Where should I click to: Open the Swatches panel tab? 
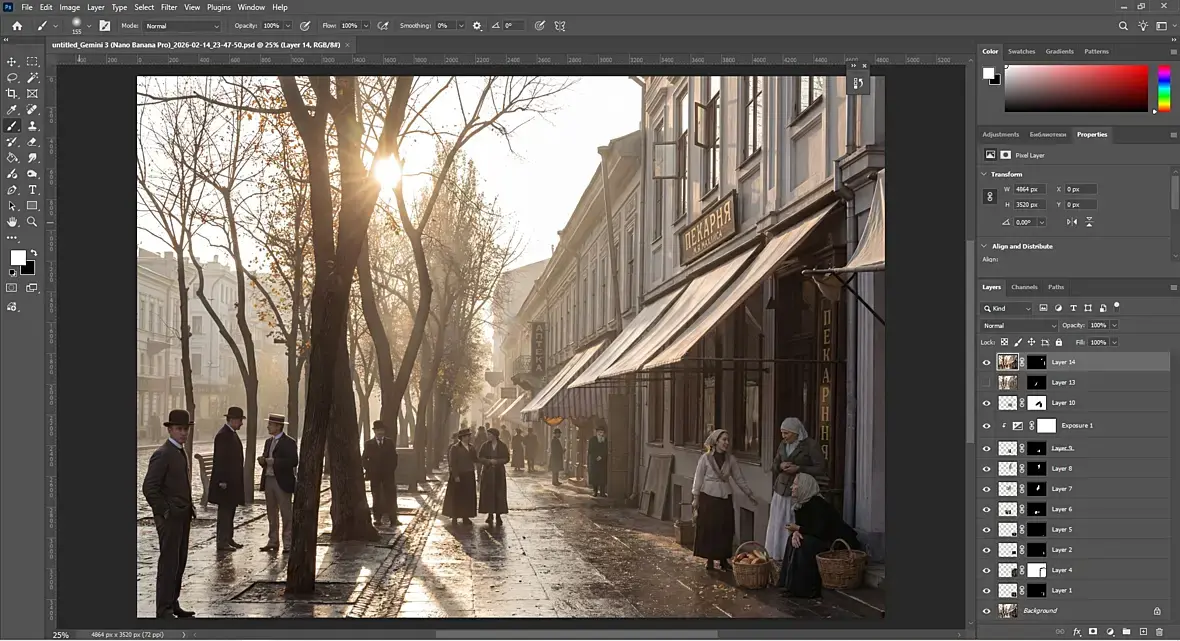coord(1021,51)
